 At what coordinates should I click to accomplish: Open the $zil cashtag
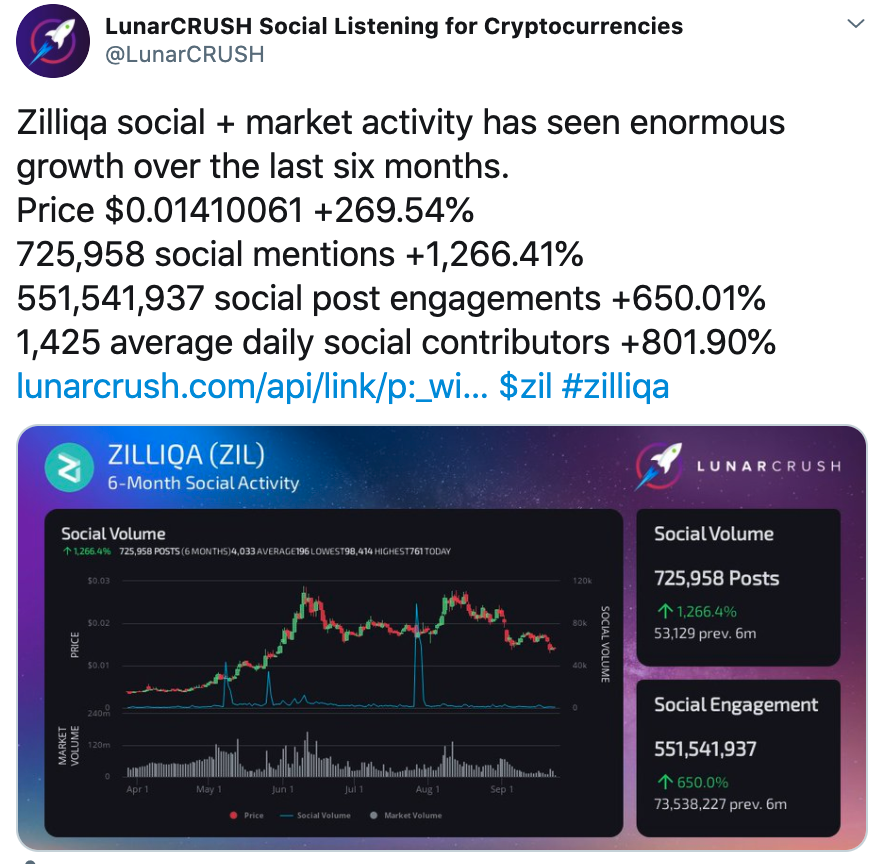click(x=525, y=386)
